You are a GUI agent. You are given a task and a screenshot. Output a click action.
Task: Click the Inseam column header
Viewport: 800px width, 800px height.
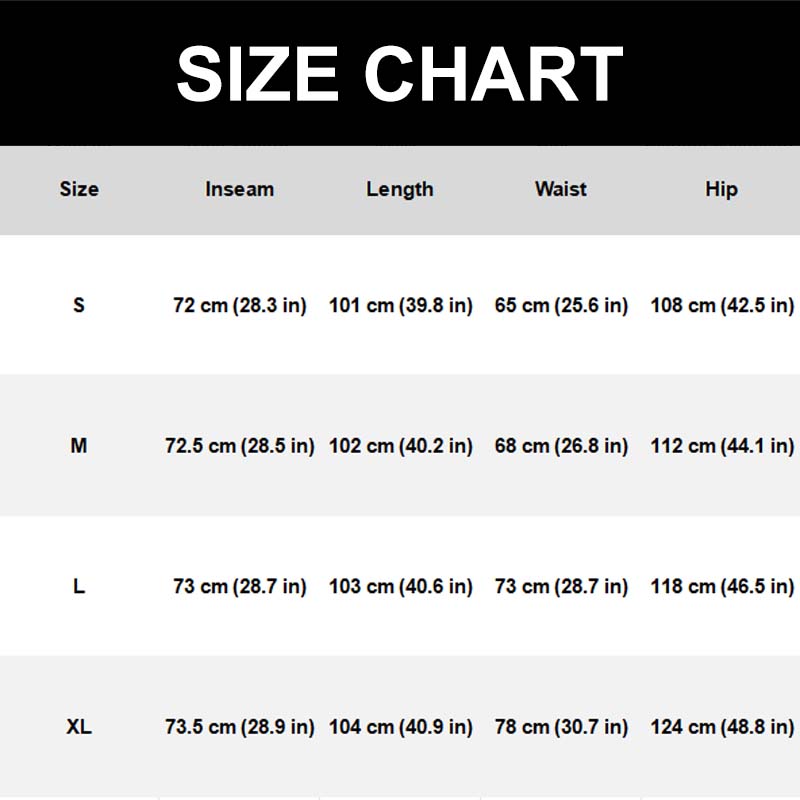coord(239,189)
